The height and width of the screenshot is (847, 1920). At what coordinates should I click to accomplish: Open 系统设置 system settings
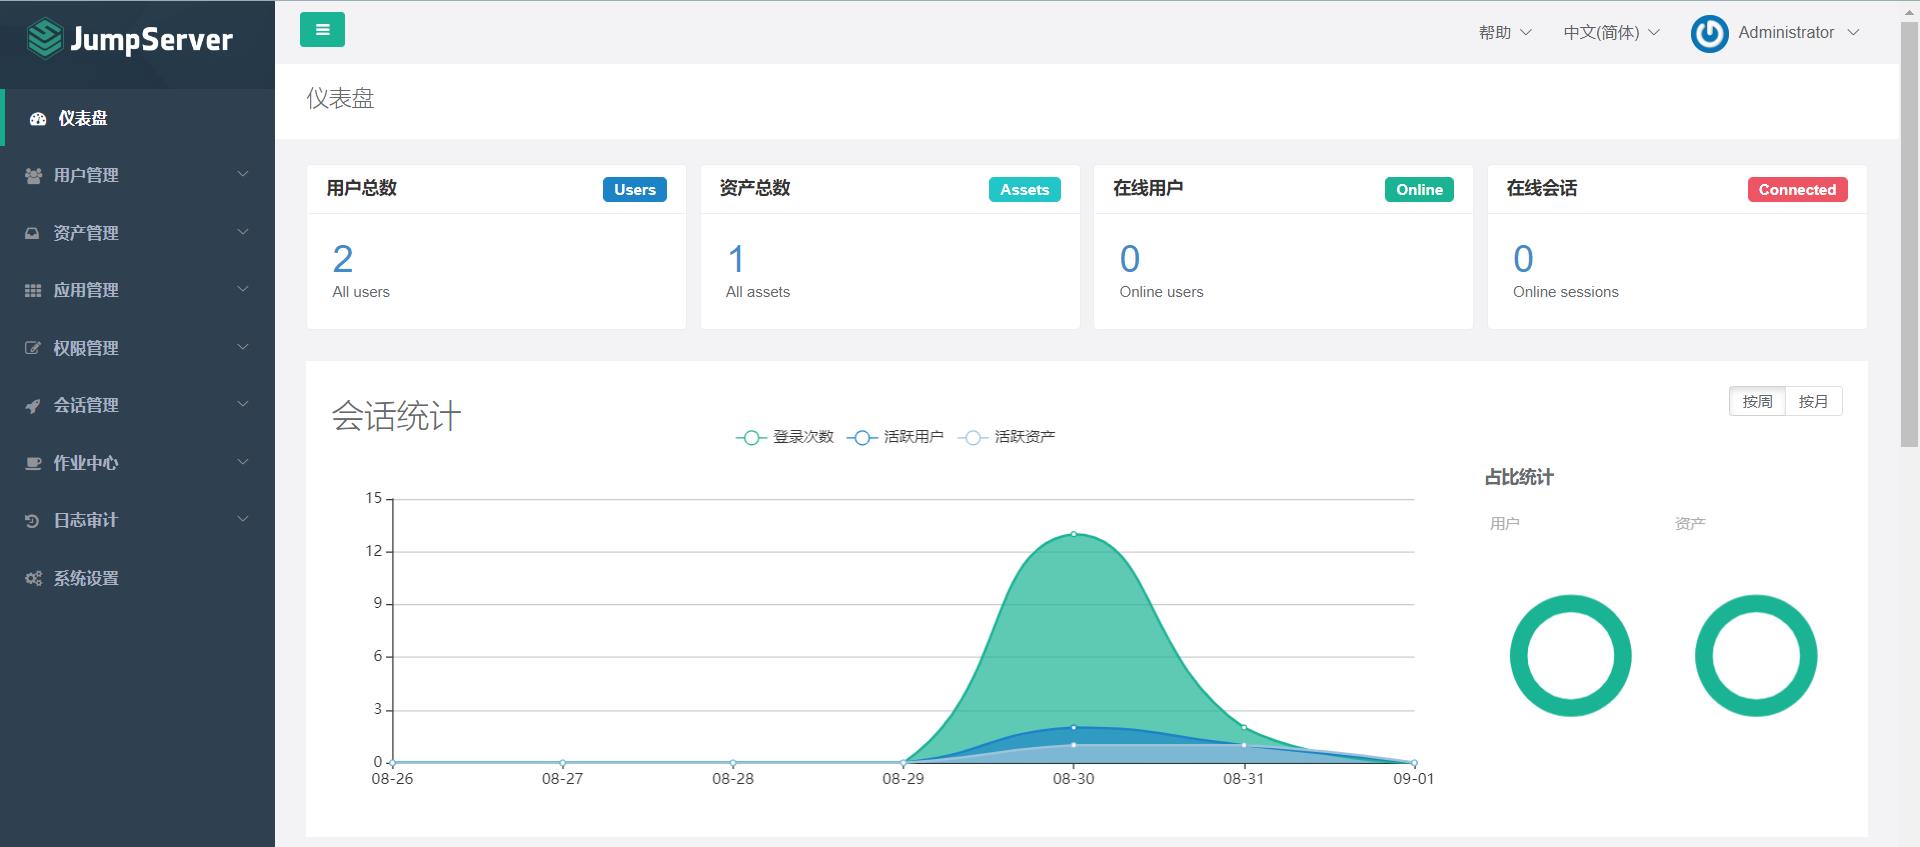(x=137, y=578)
